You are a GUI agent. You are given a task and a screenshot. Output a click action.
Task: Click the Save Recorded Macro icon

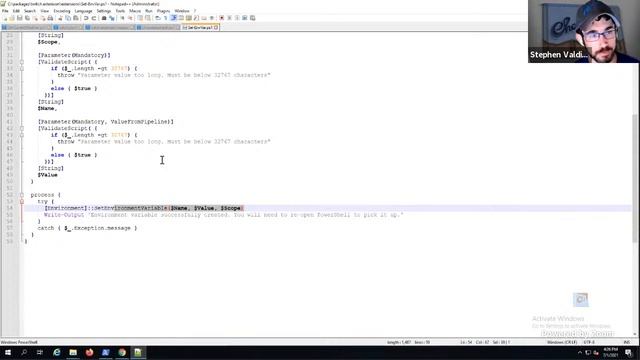point(253,18)
